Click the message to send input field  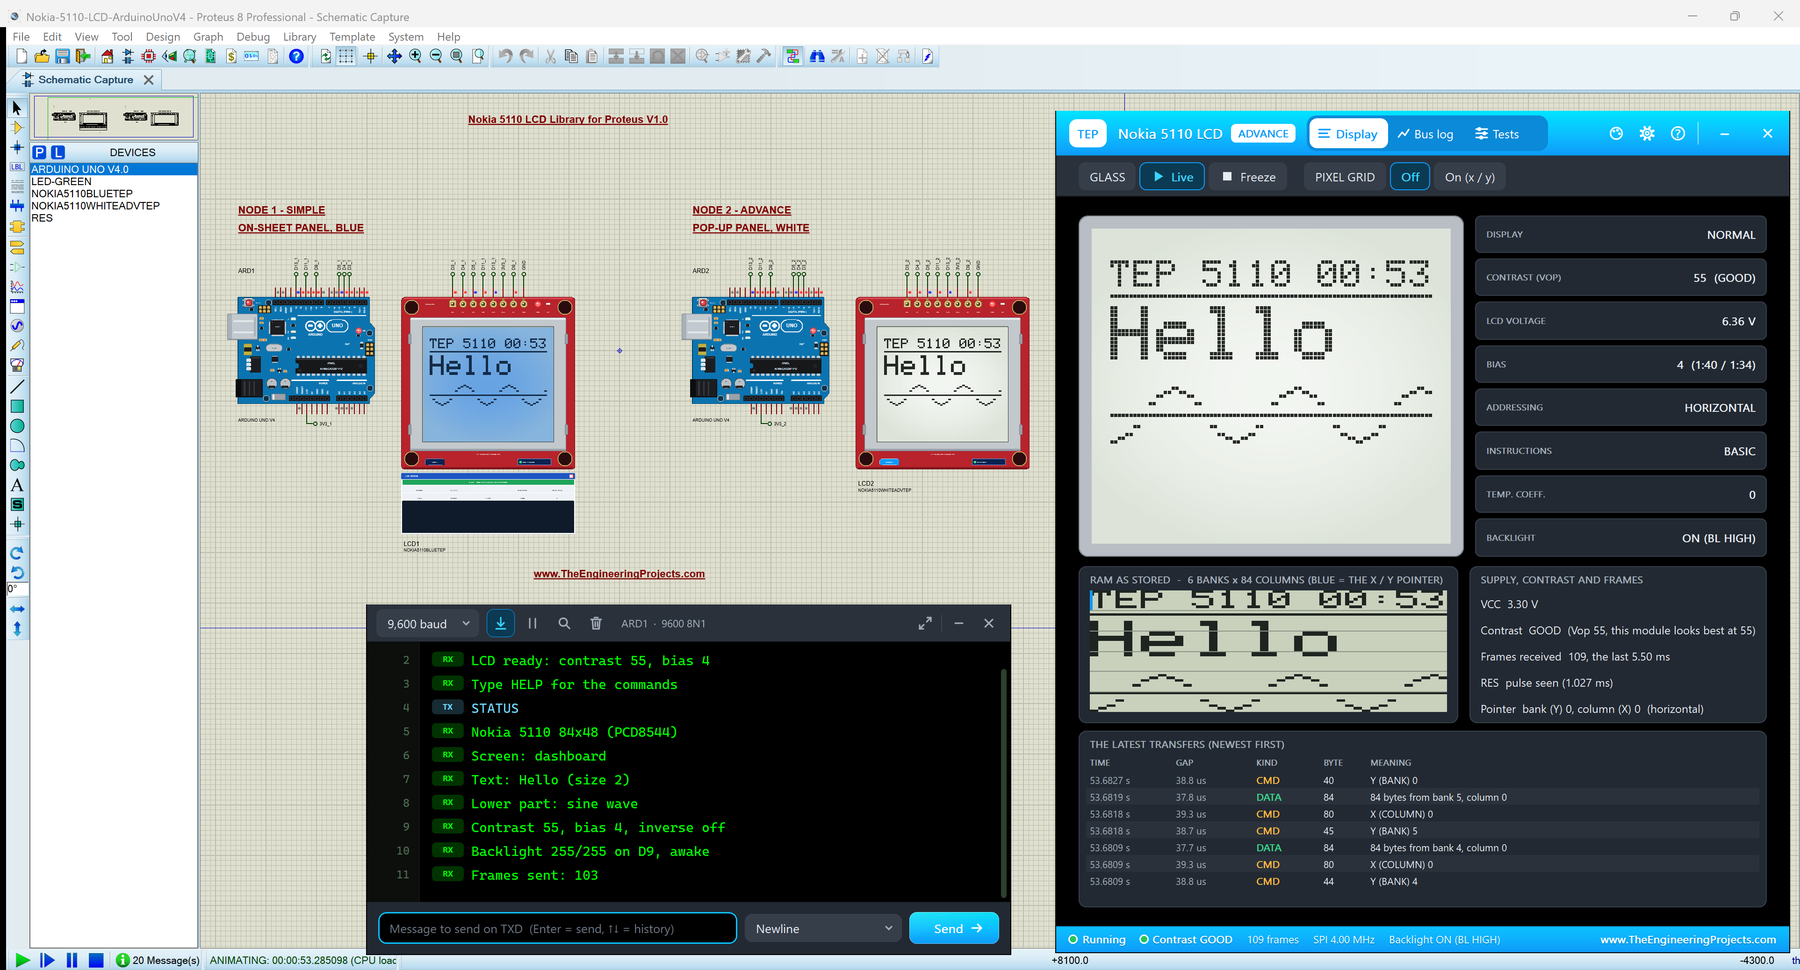557,928
